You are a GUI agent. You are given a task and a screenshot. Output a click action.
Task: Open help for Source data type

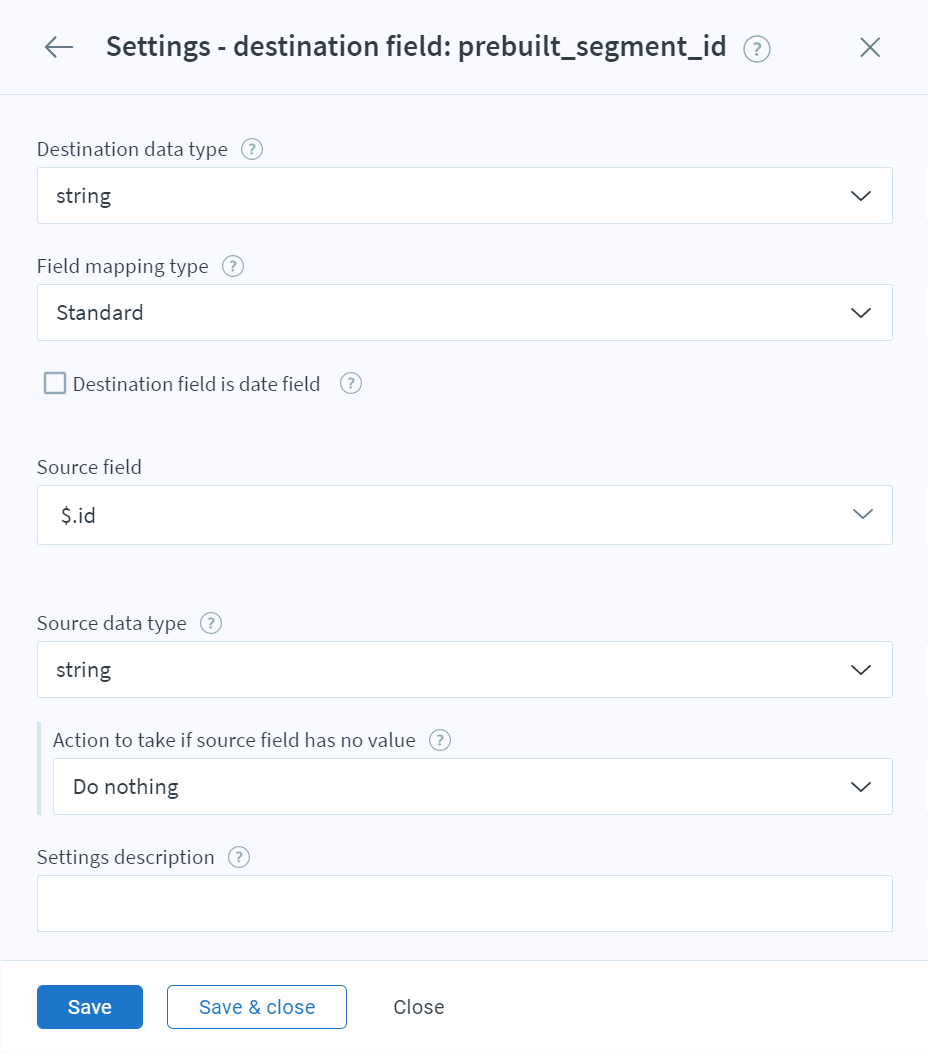coord(211,623)
